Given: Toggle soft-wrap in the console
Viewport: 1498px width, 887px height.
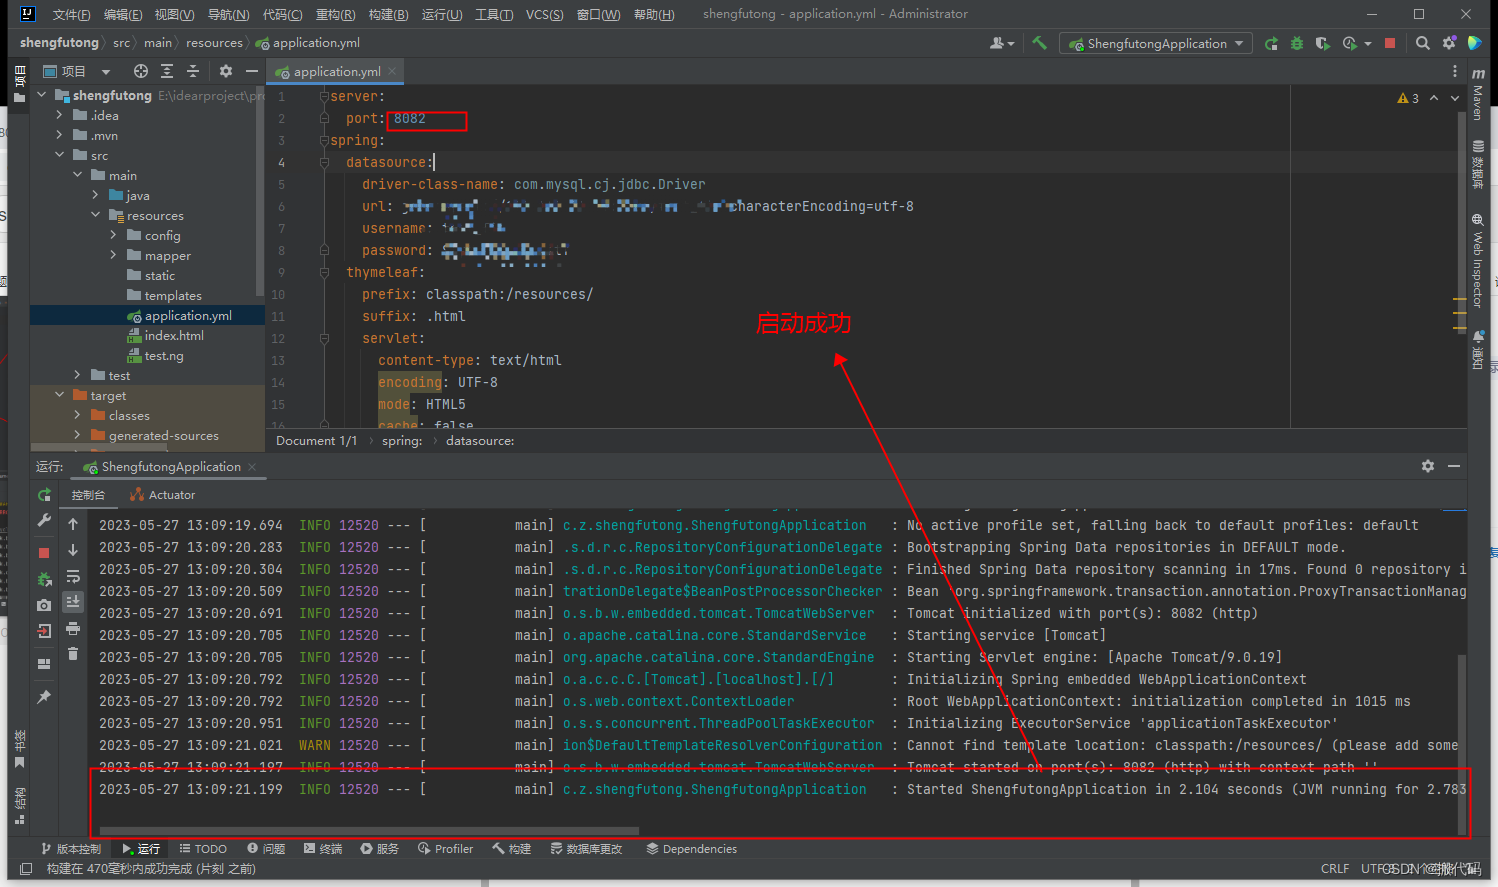Looking at the screenshot, I should click(x=73, y=576).
